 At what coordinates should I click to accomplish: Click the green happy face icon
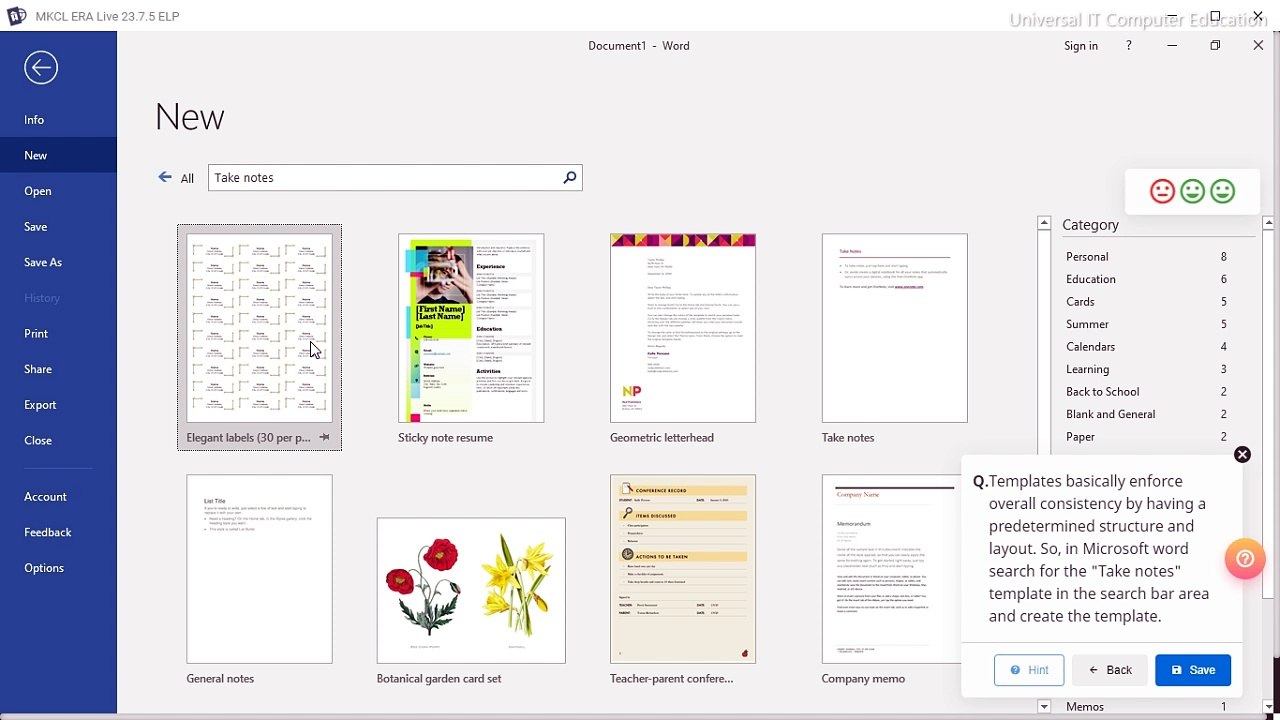click(1222, 191)
